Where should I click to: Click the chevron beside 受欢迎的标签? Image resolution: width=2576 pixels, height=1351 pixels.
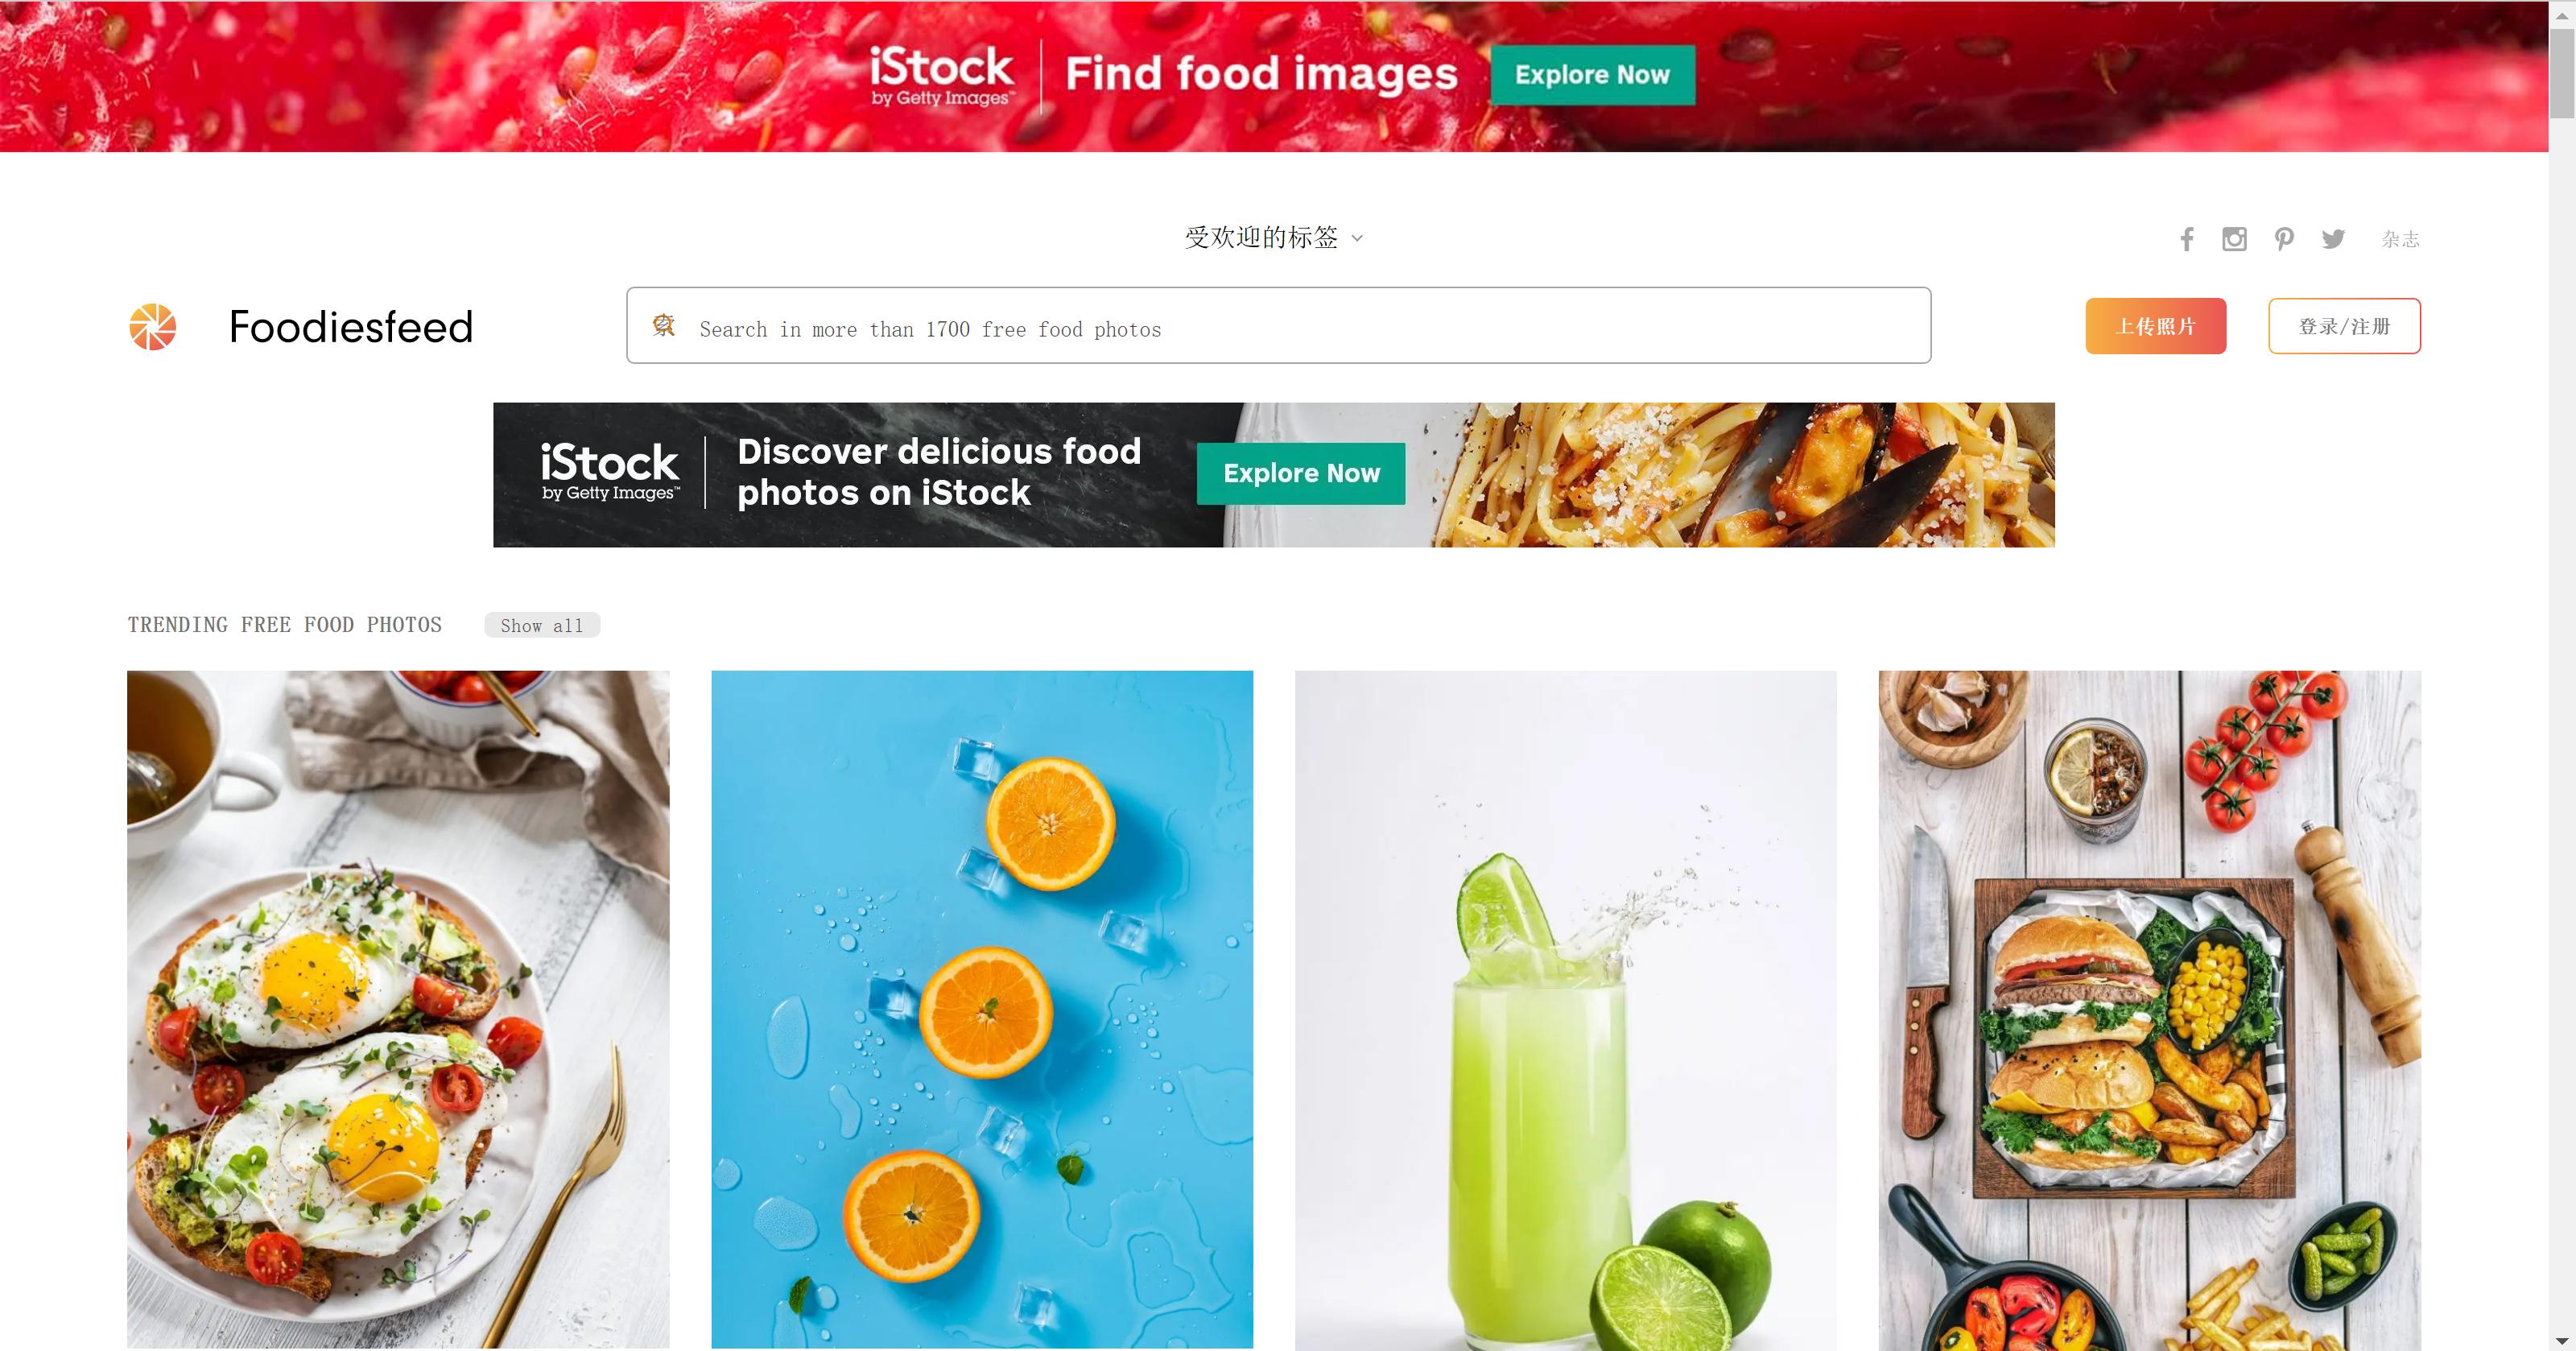tap(1357, 239)
